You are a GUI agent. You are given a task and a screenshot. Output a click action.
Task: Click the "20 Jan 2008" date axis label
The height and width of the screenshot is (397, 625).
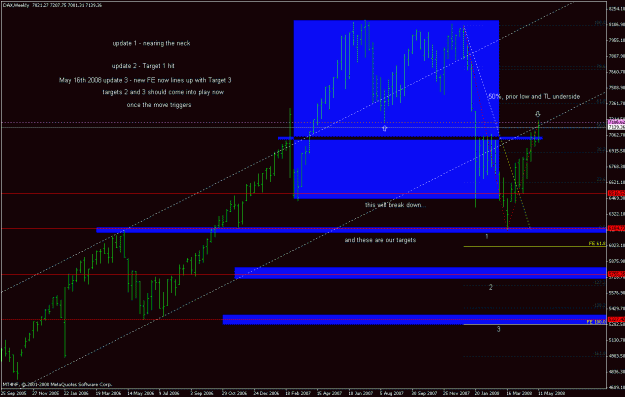(x=487, y=393)
